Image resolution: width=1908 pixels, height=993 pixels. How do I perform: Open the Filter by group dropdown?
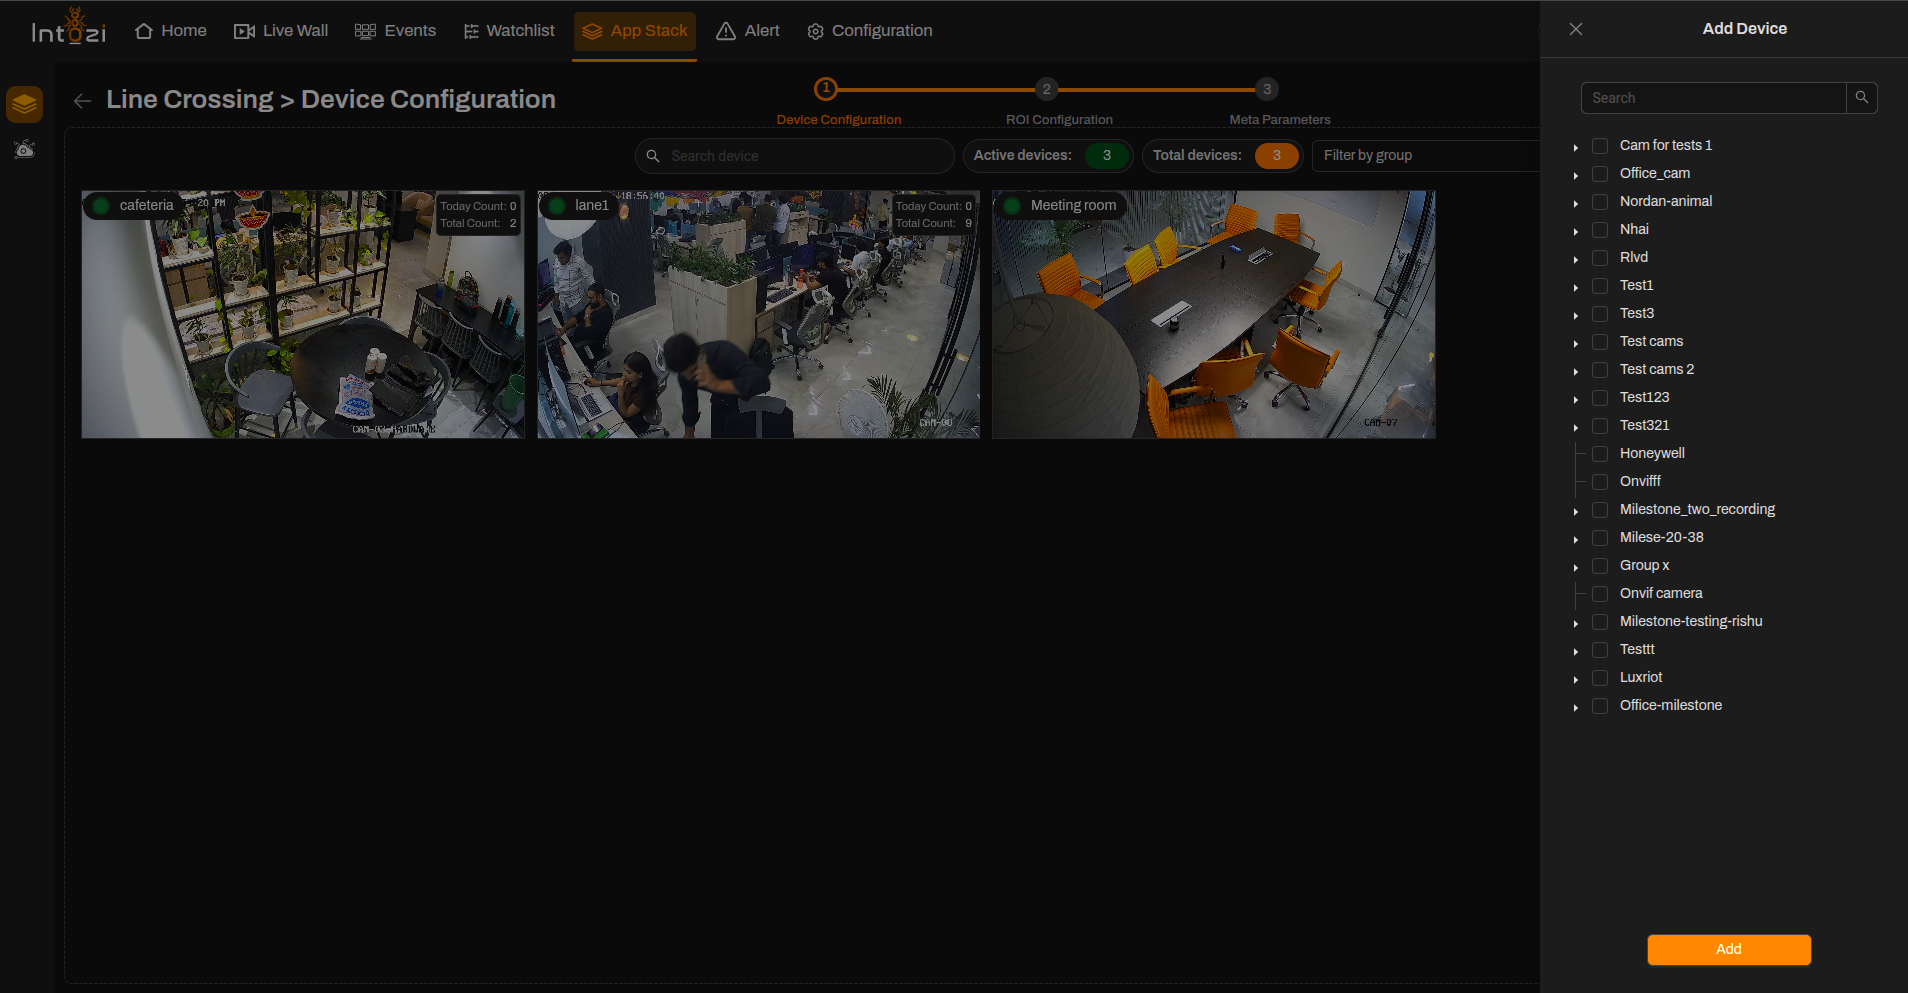tap(1425, 155)
